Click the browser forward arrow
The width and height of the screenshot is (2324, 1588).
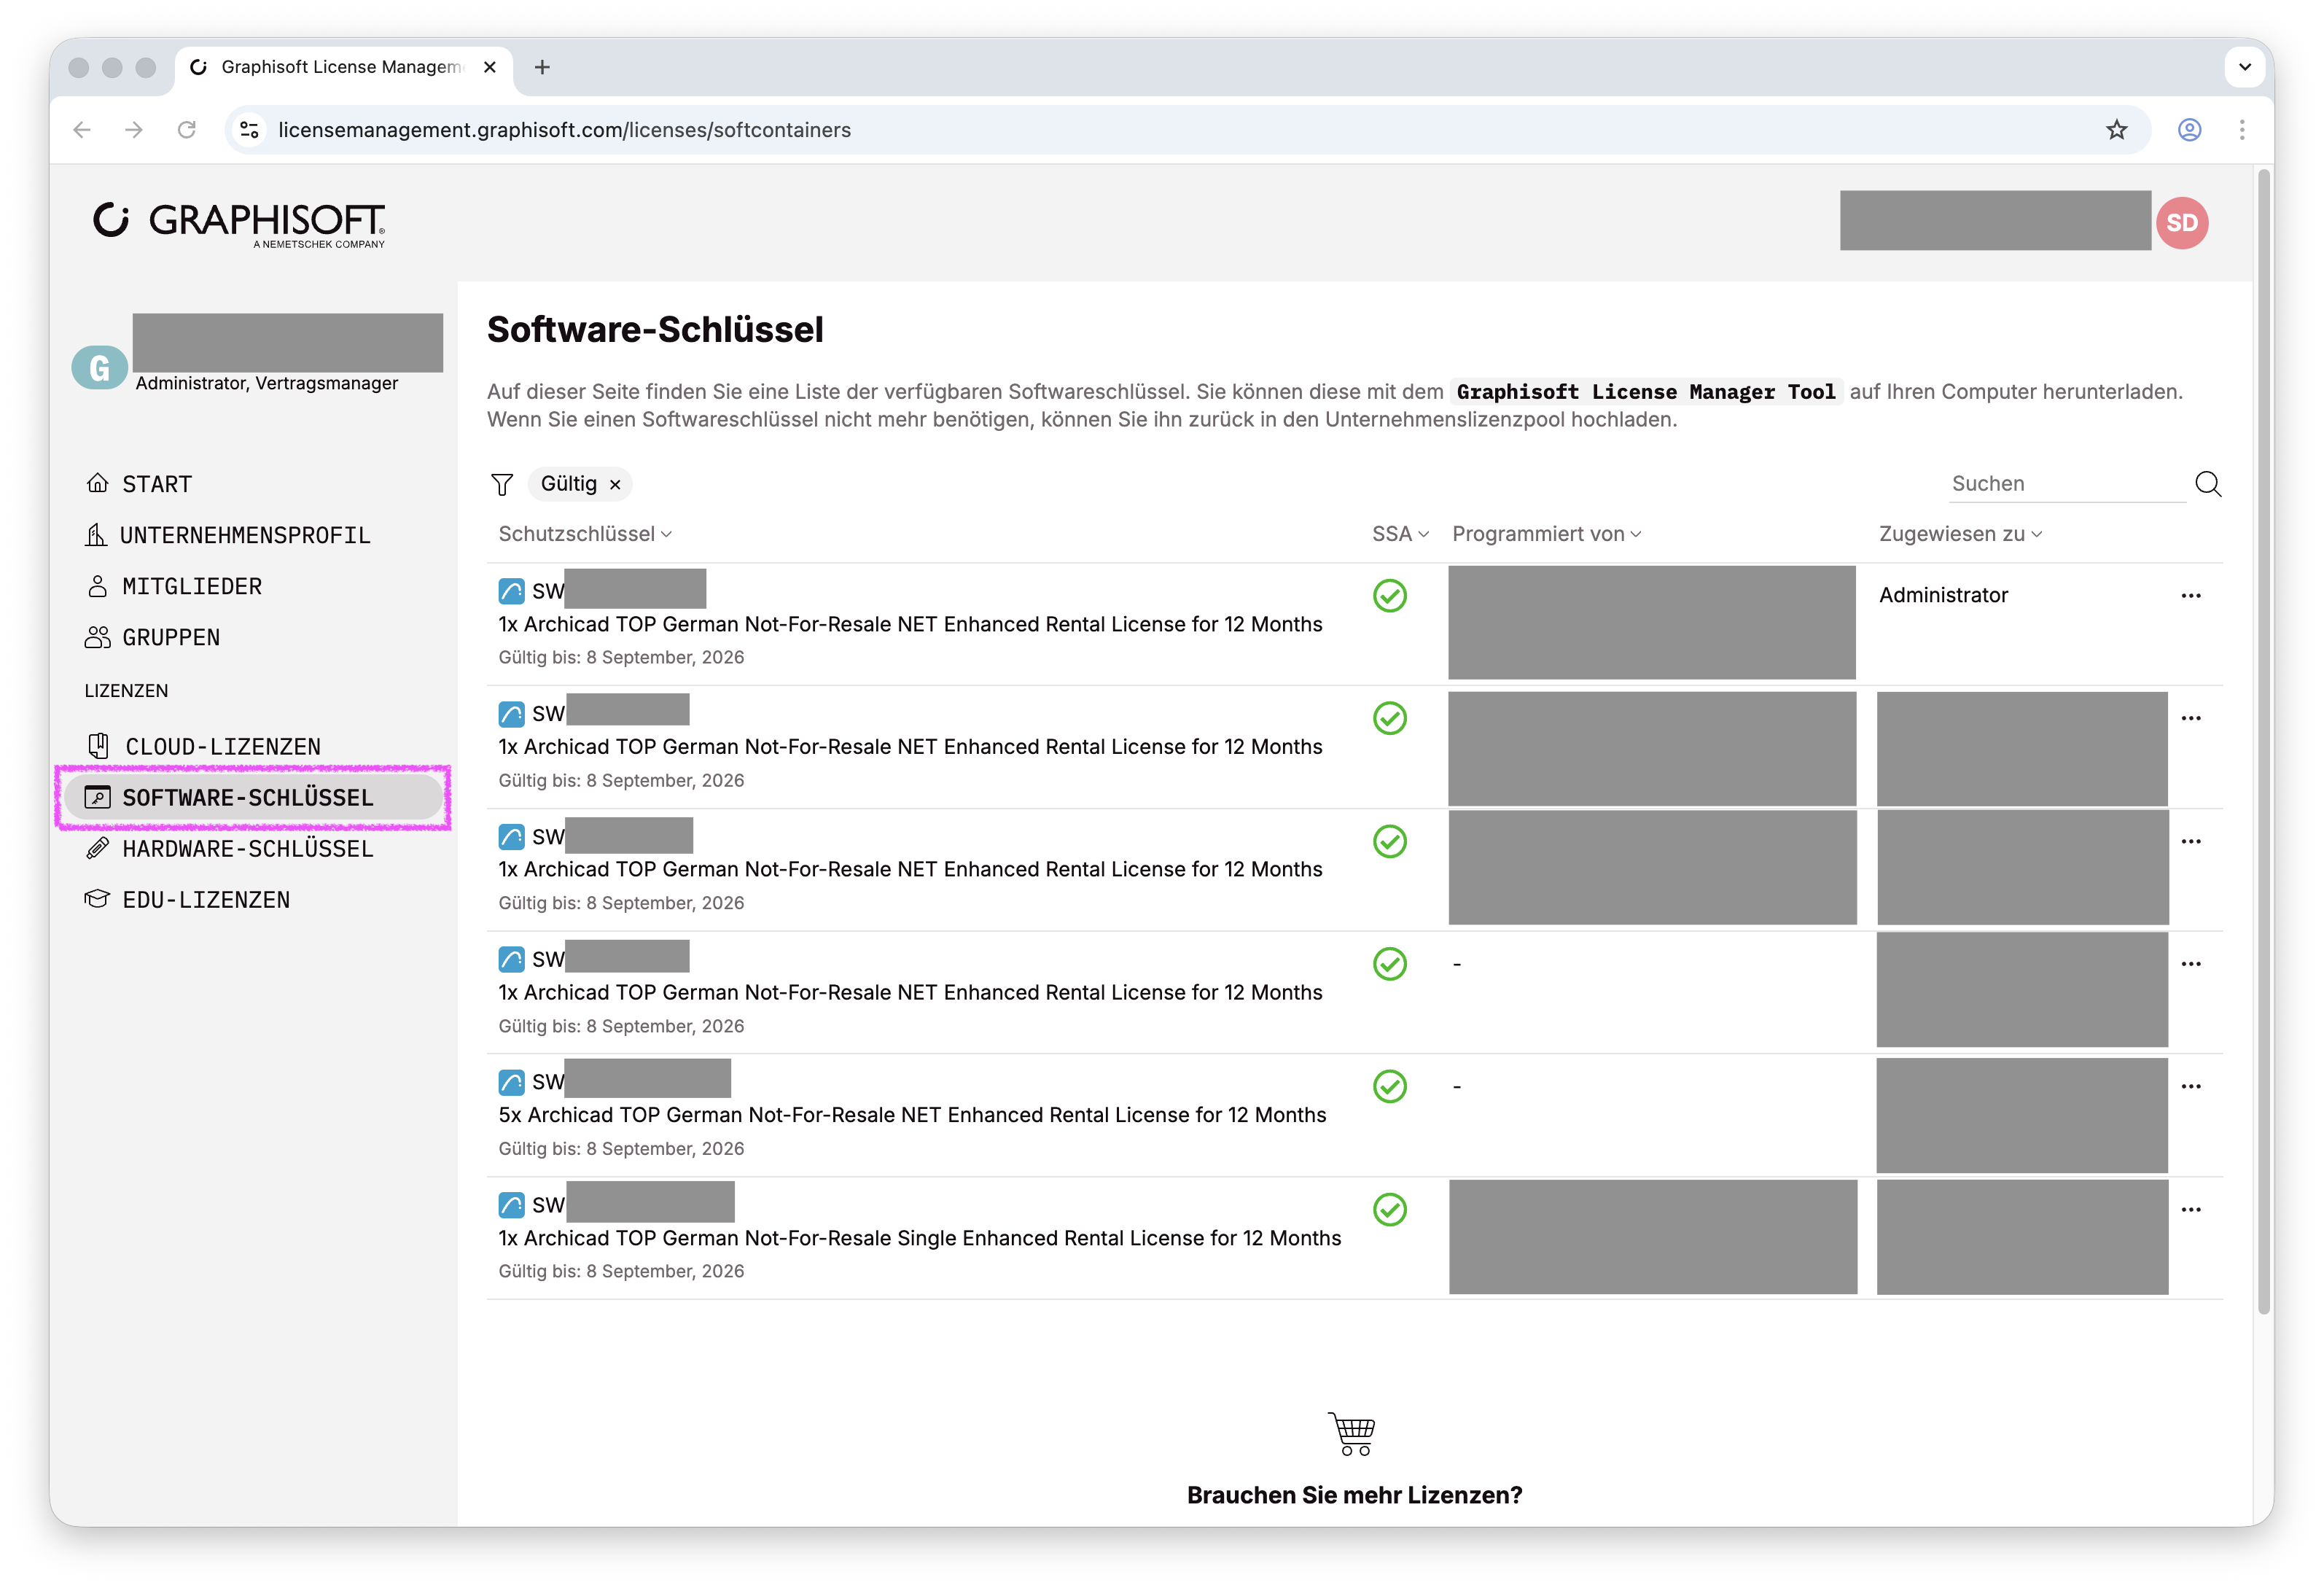point(134,130)
